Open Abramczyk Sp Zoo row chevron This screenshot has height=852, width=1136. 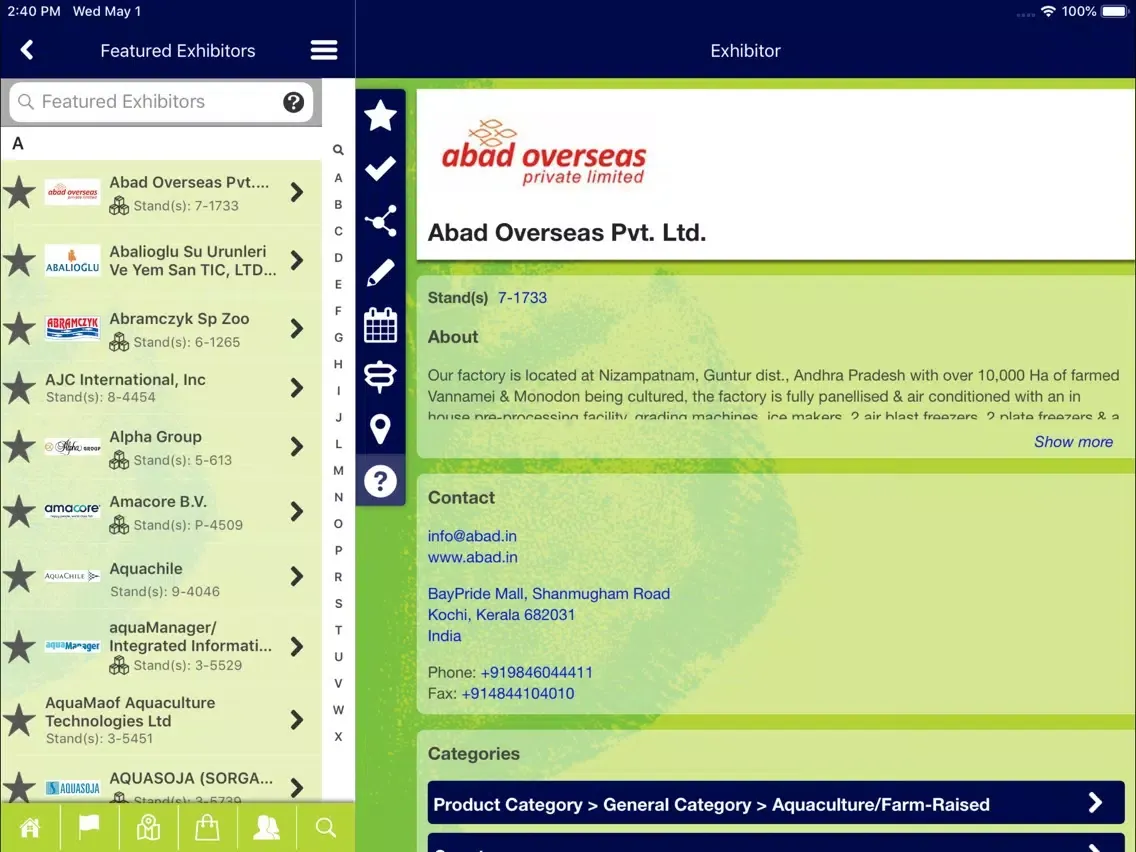(x=297, y=329)
